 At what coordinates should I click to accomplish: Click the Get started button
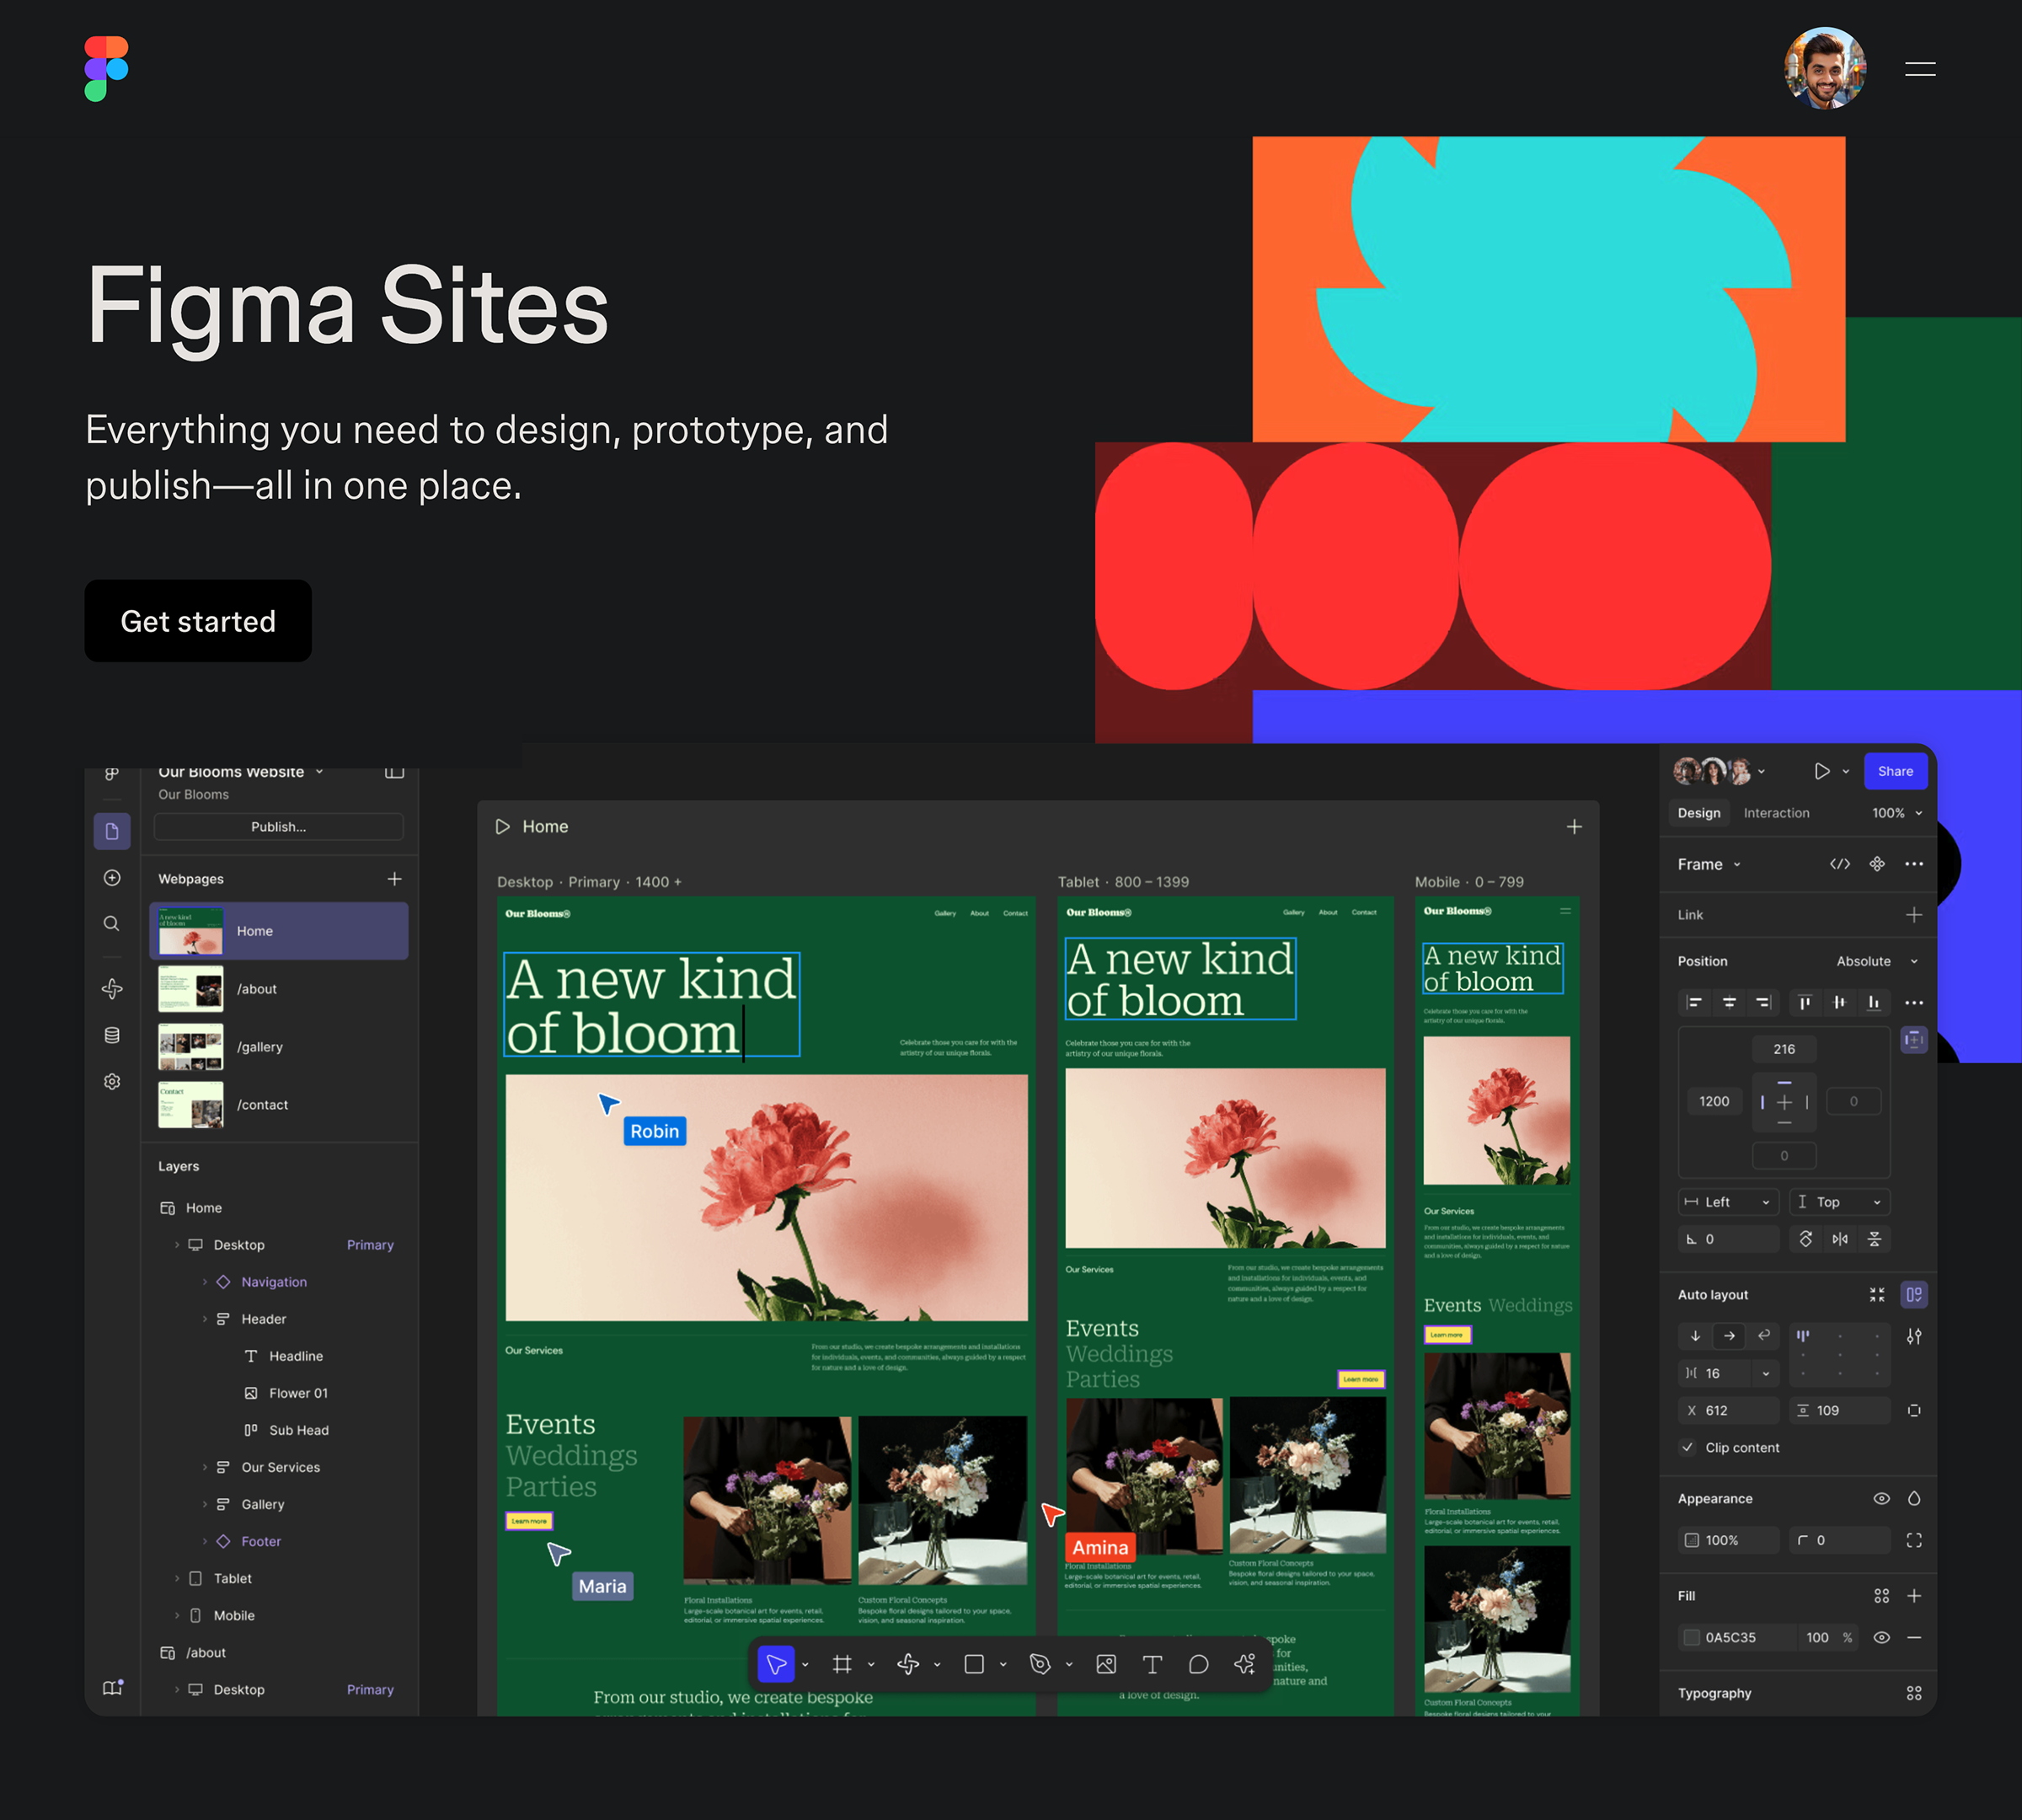tap(198, 620)
